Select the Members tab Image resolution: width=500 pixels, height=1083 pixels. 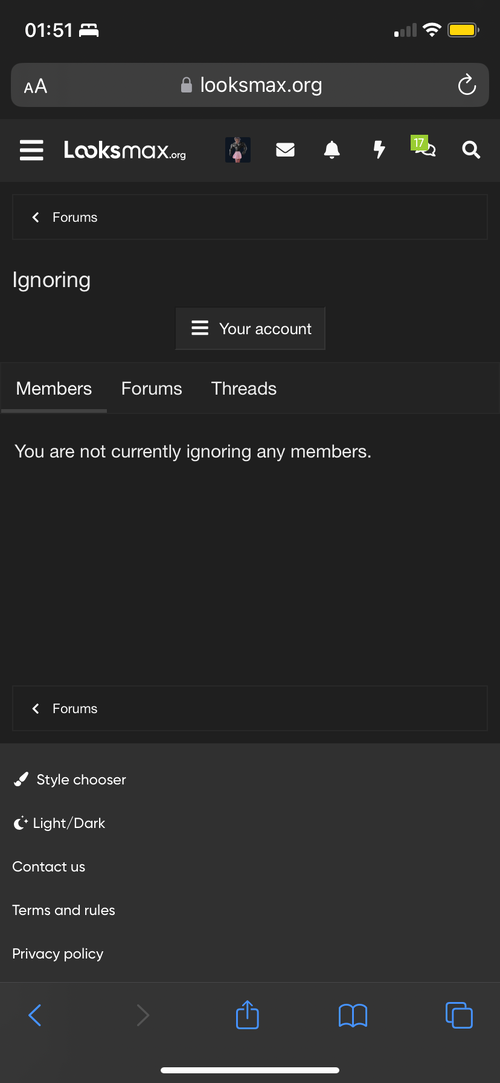click(54, 389)
